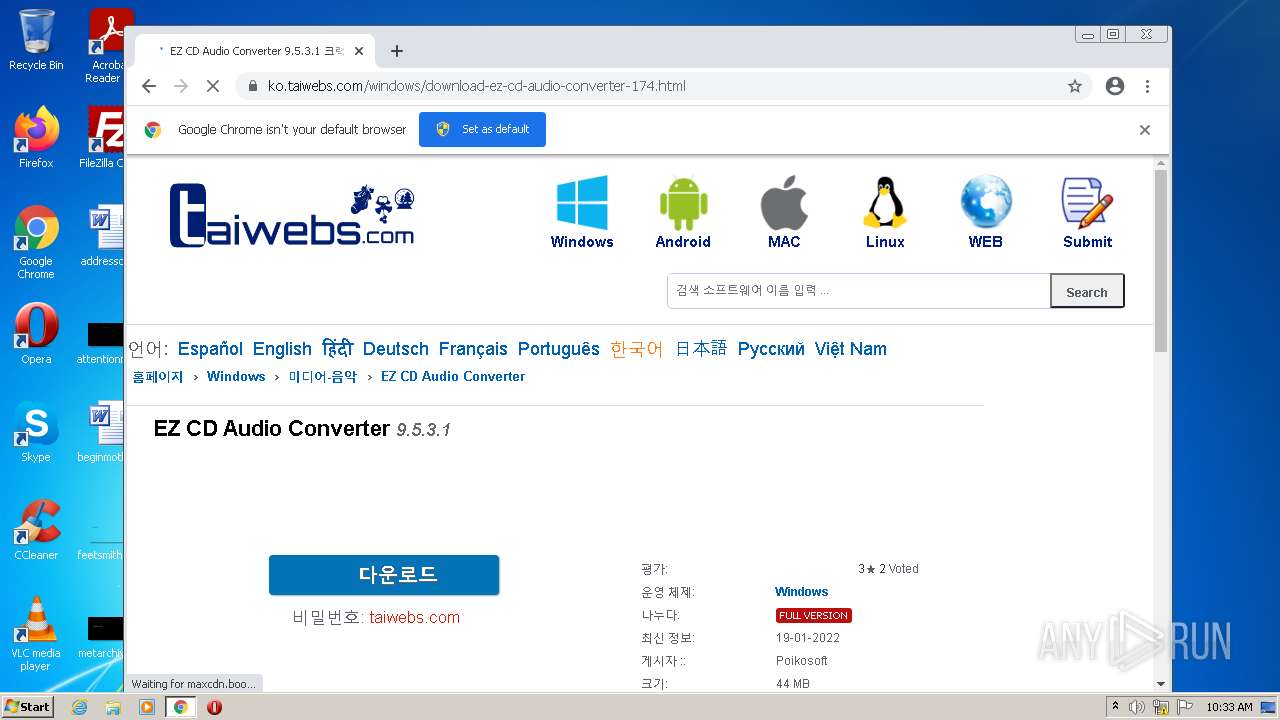Click the 19-01-2022 update date

click(x=808, y=638)
